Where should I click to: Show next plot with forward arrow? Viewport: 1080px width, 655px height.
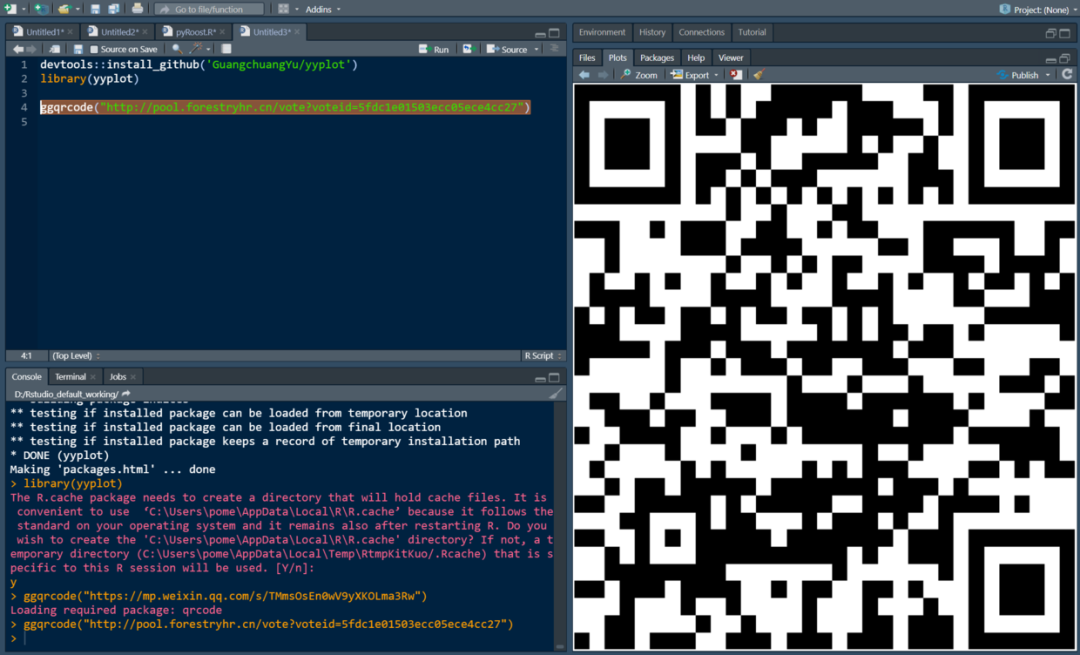coord(603,74)
